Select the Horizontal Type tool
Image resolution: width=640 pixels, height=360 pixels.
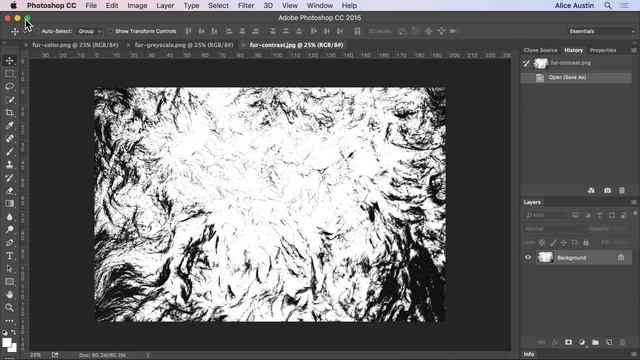click(x=9, y=256)
